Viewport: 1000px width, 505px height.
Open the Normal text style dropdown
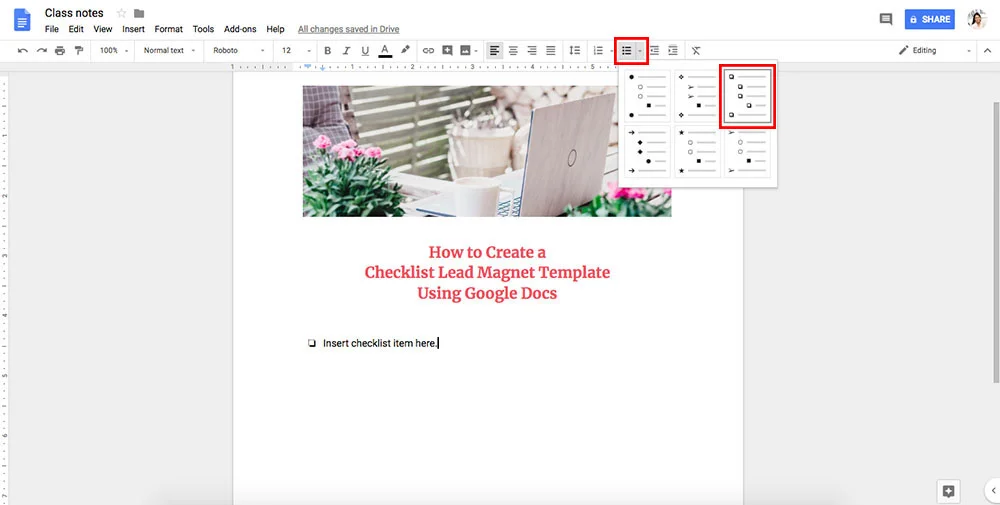pos(169,50)
